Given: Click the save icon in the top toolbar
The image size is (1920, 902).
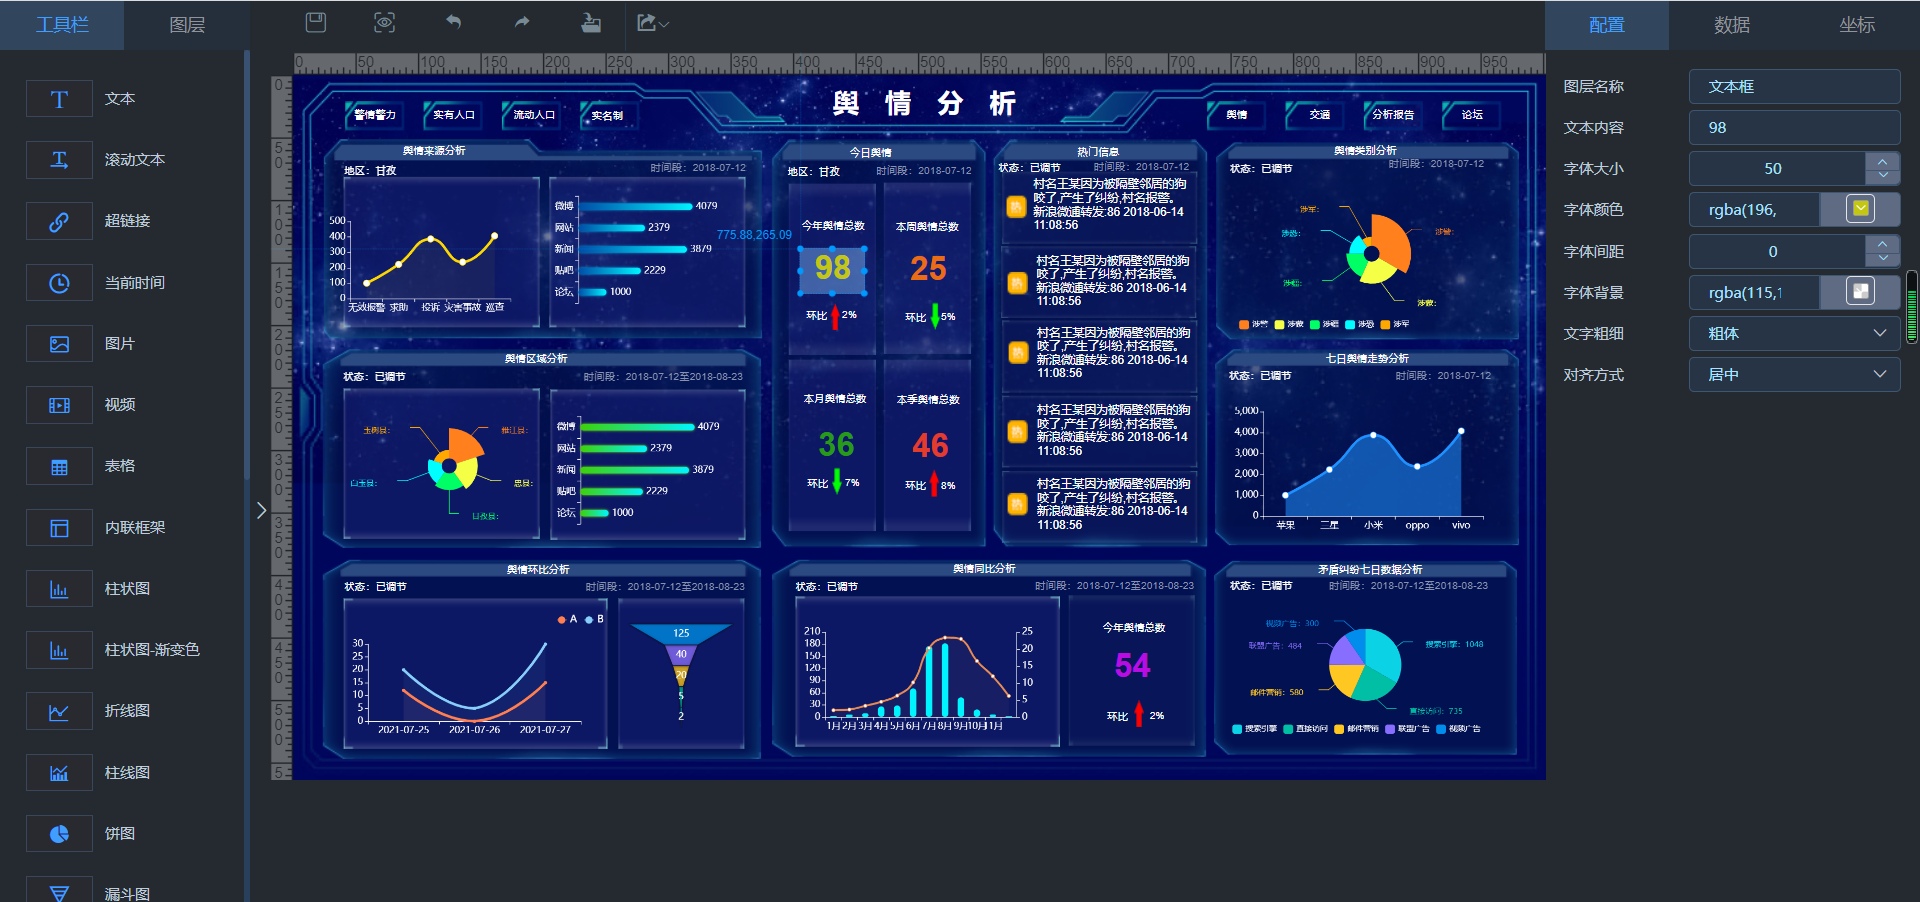Looking at the screenshot, I should [316, 22].
